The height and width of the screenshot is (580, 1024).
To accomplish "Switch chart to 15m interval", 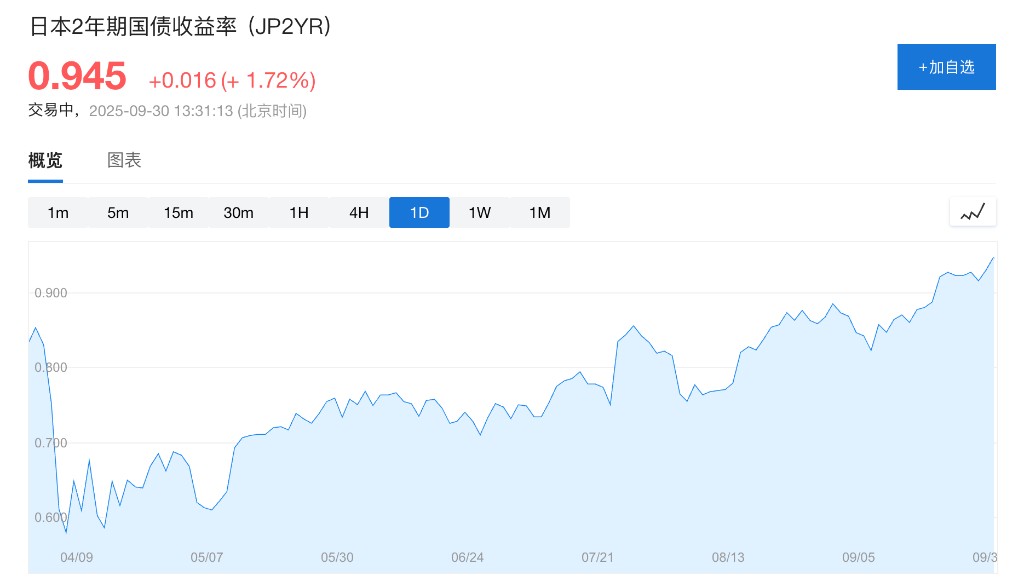I will coord(178,212).
